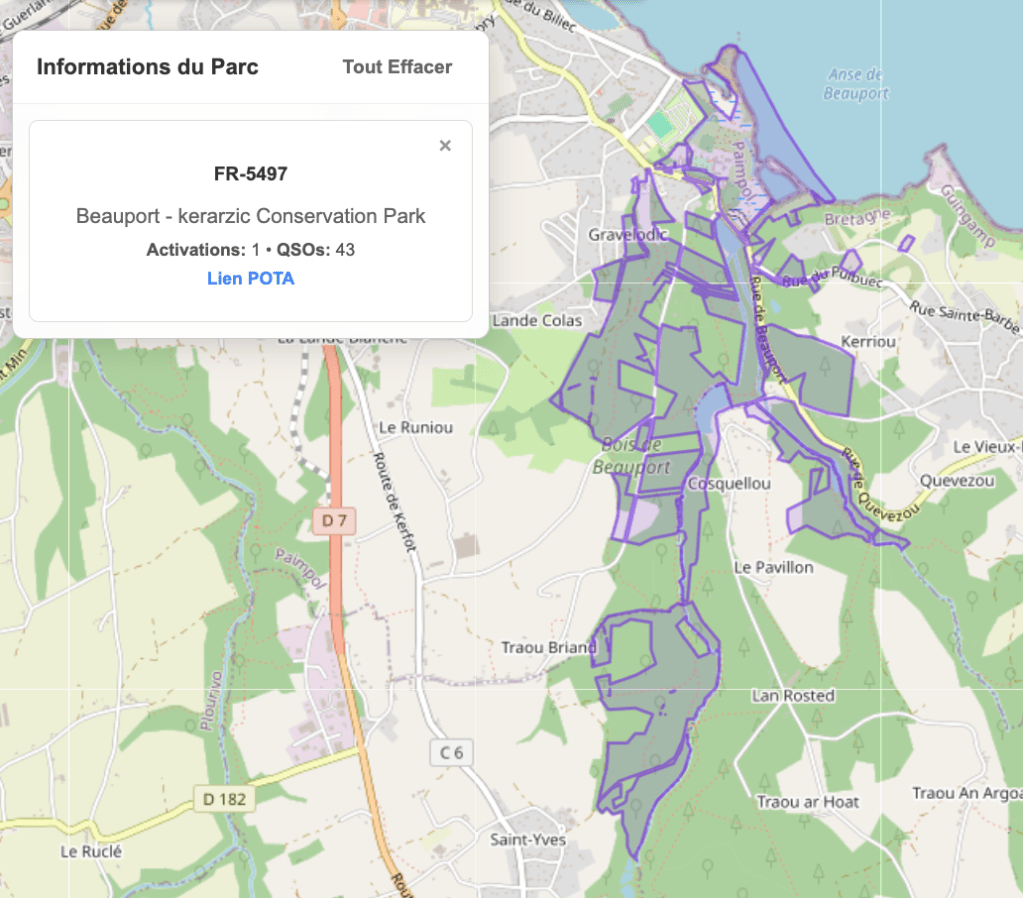Click the D 7 road shield

pyautogui.click(x=333, y=520)
